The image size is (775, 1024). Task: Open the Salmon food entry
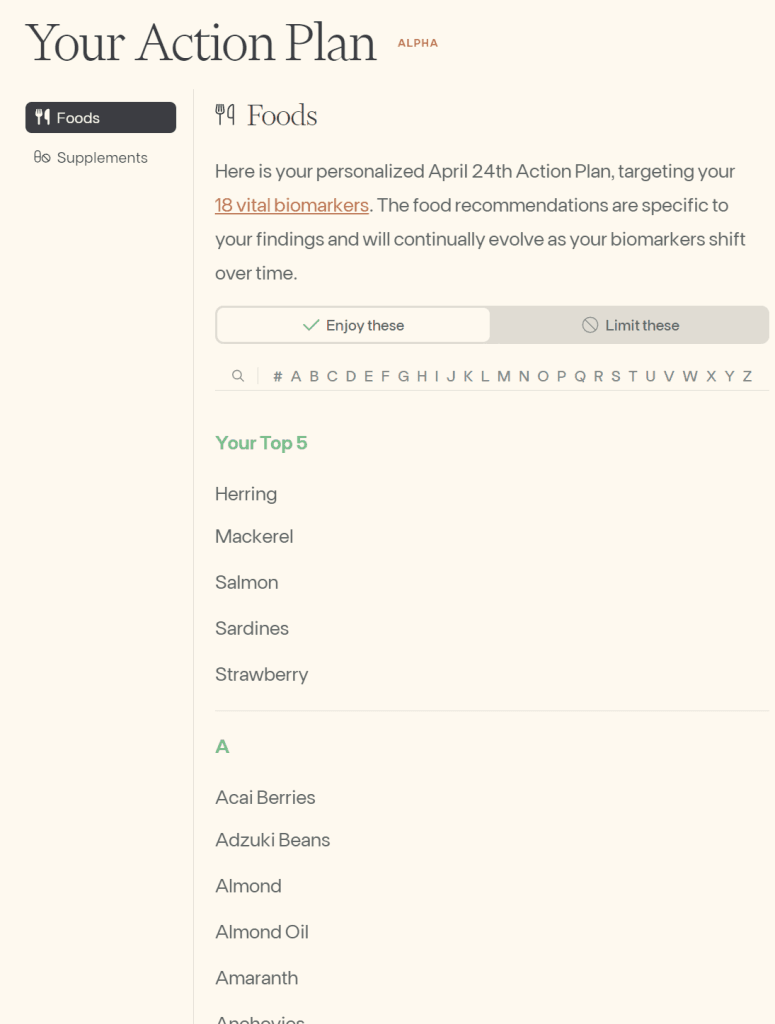(247, 582)
